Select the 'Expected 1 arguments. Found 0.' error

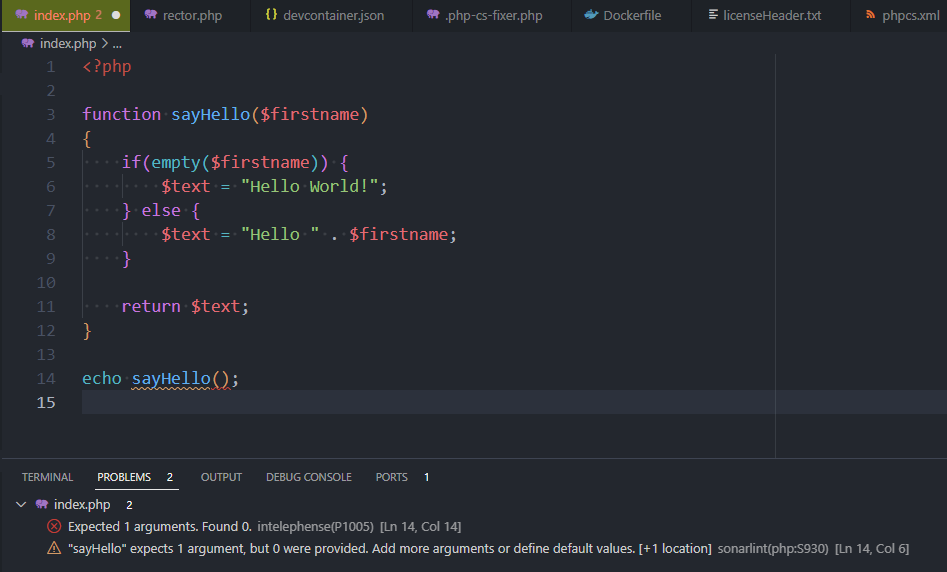point(474,527)
